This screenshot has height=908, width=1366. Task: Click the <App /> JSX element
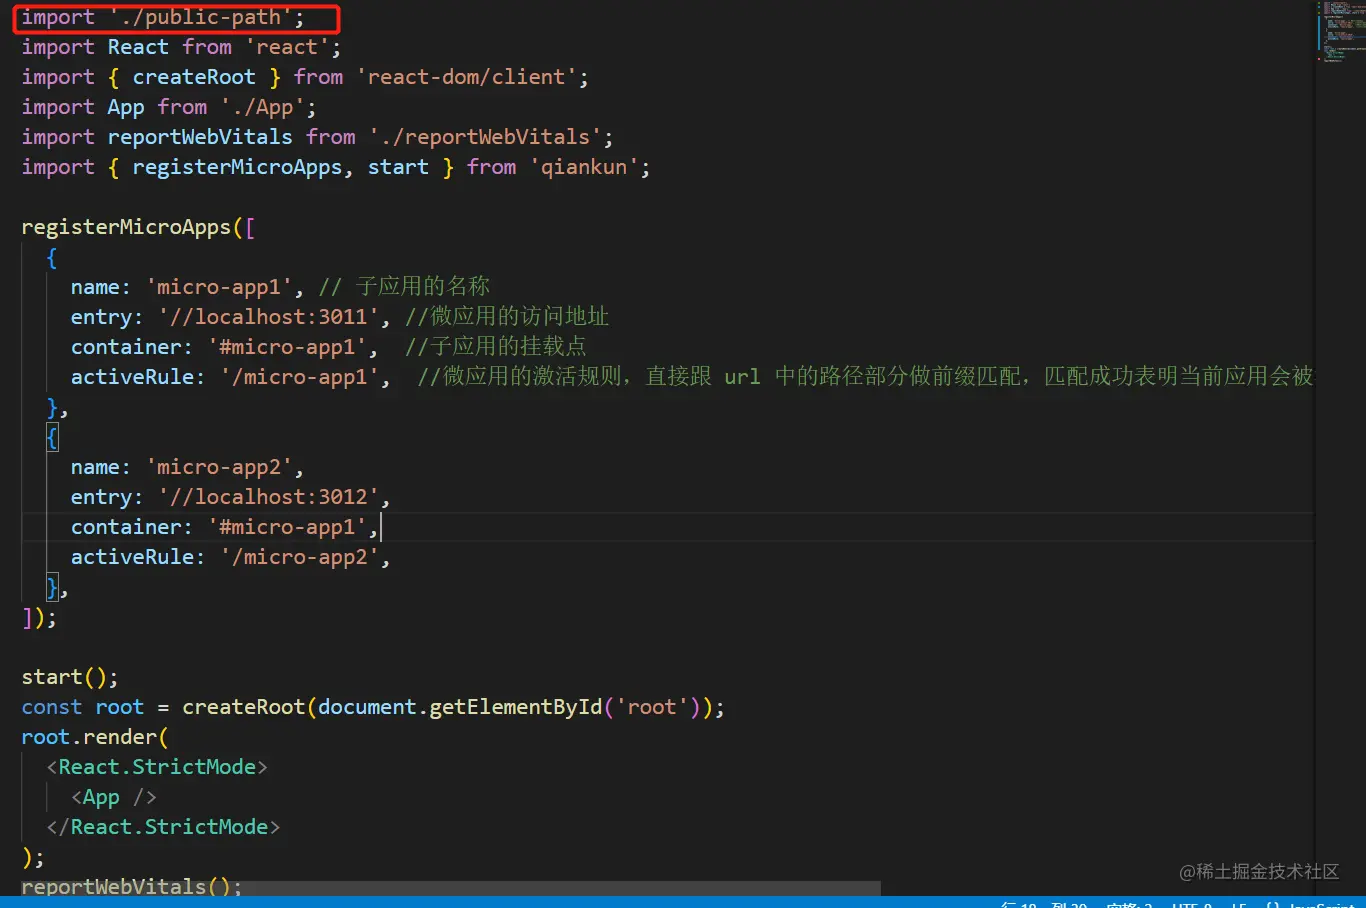[x=114, y=797]
